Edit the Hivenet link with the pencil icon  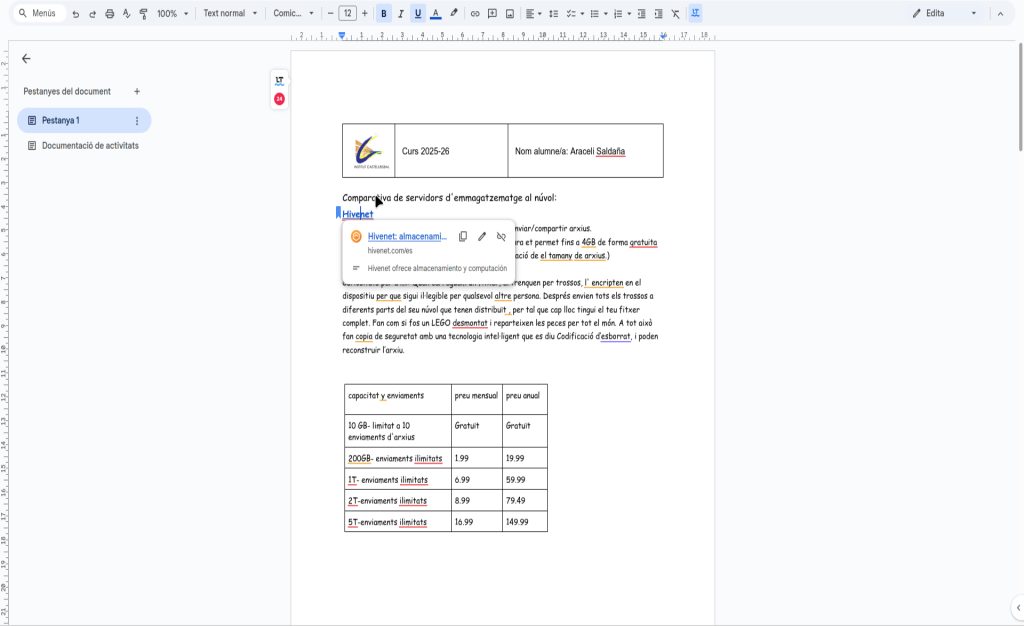pyautogui.click(x=482, y=237)
